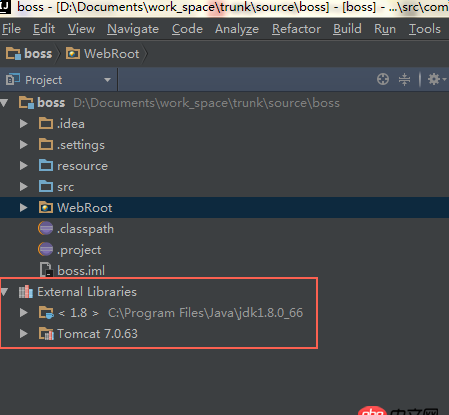Click the .settings folder icon
The width and height of the screenshot is (449, 415).
click(46, 145)
